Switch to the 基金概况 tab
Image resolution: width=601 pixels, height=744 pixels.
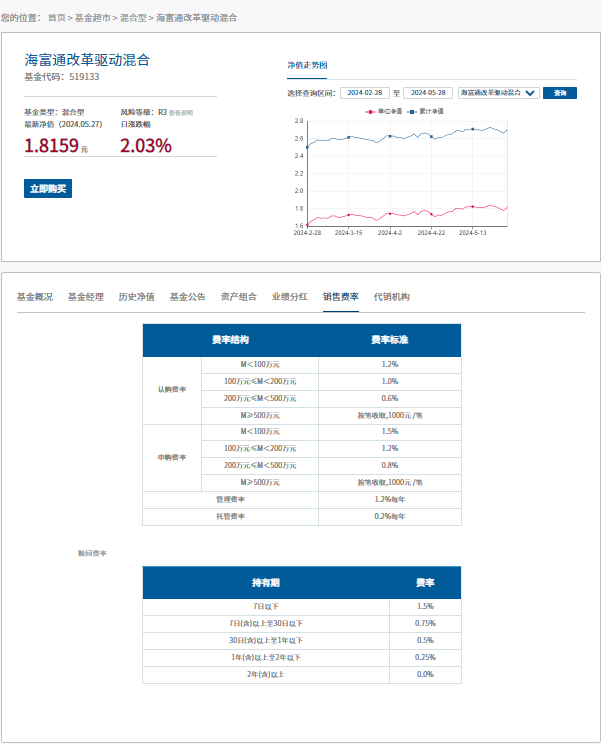click(x=35, y=297)
